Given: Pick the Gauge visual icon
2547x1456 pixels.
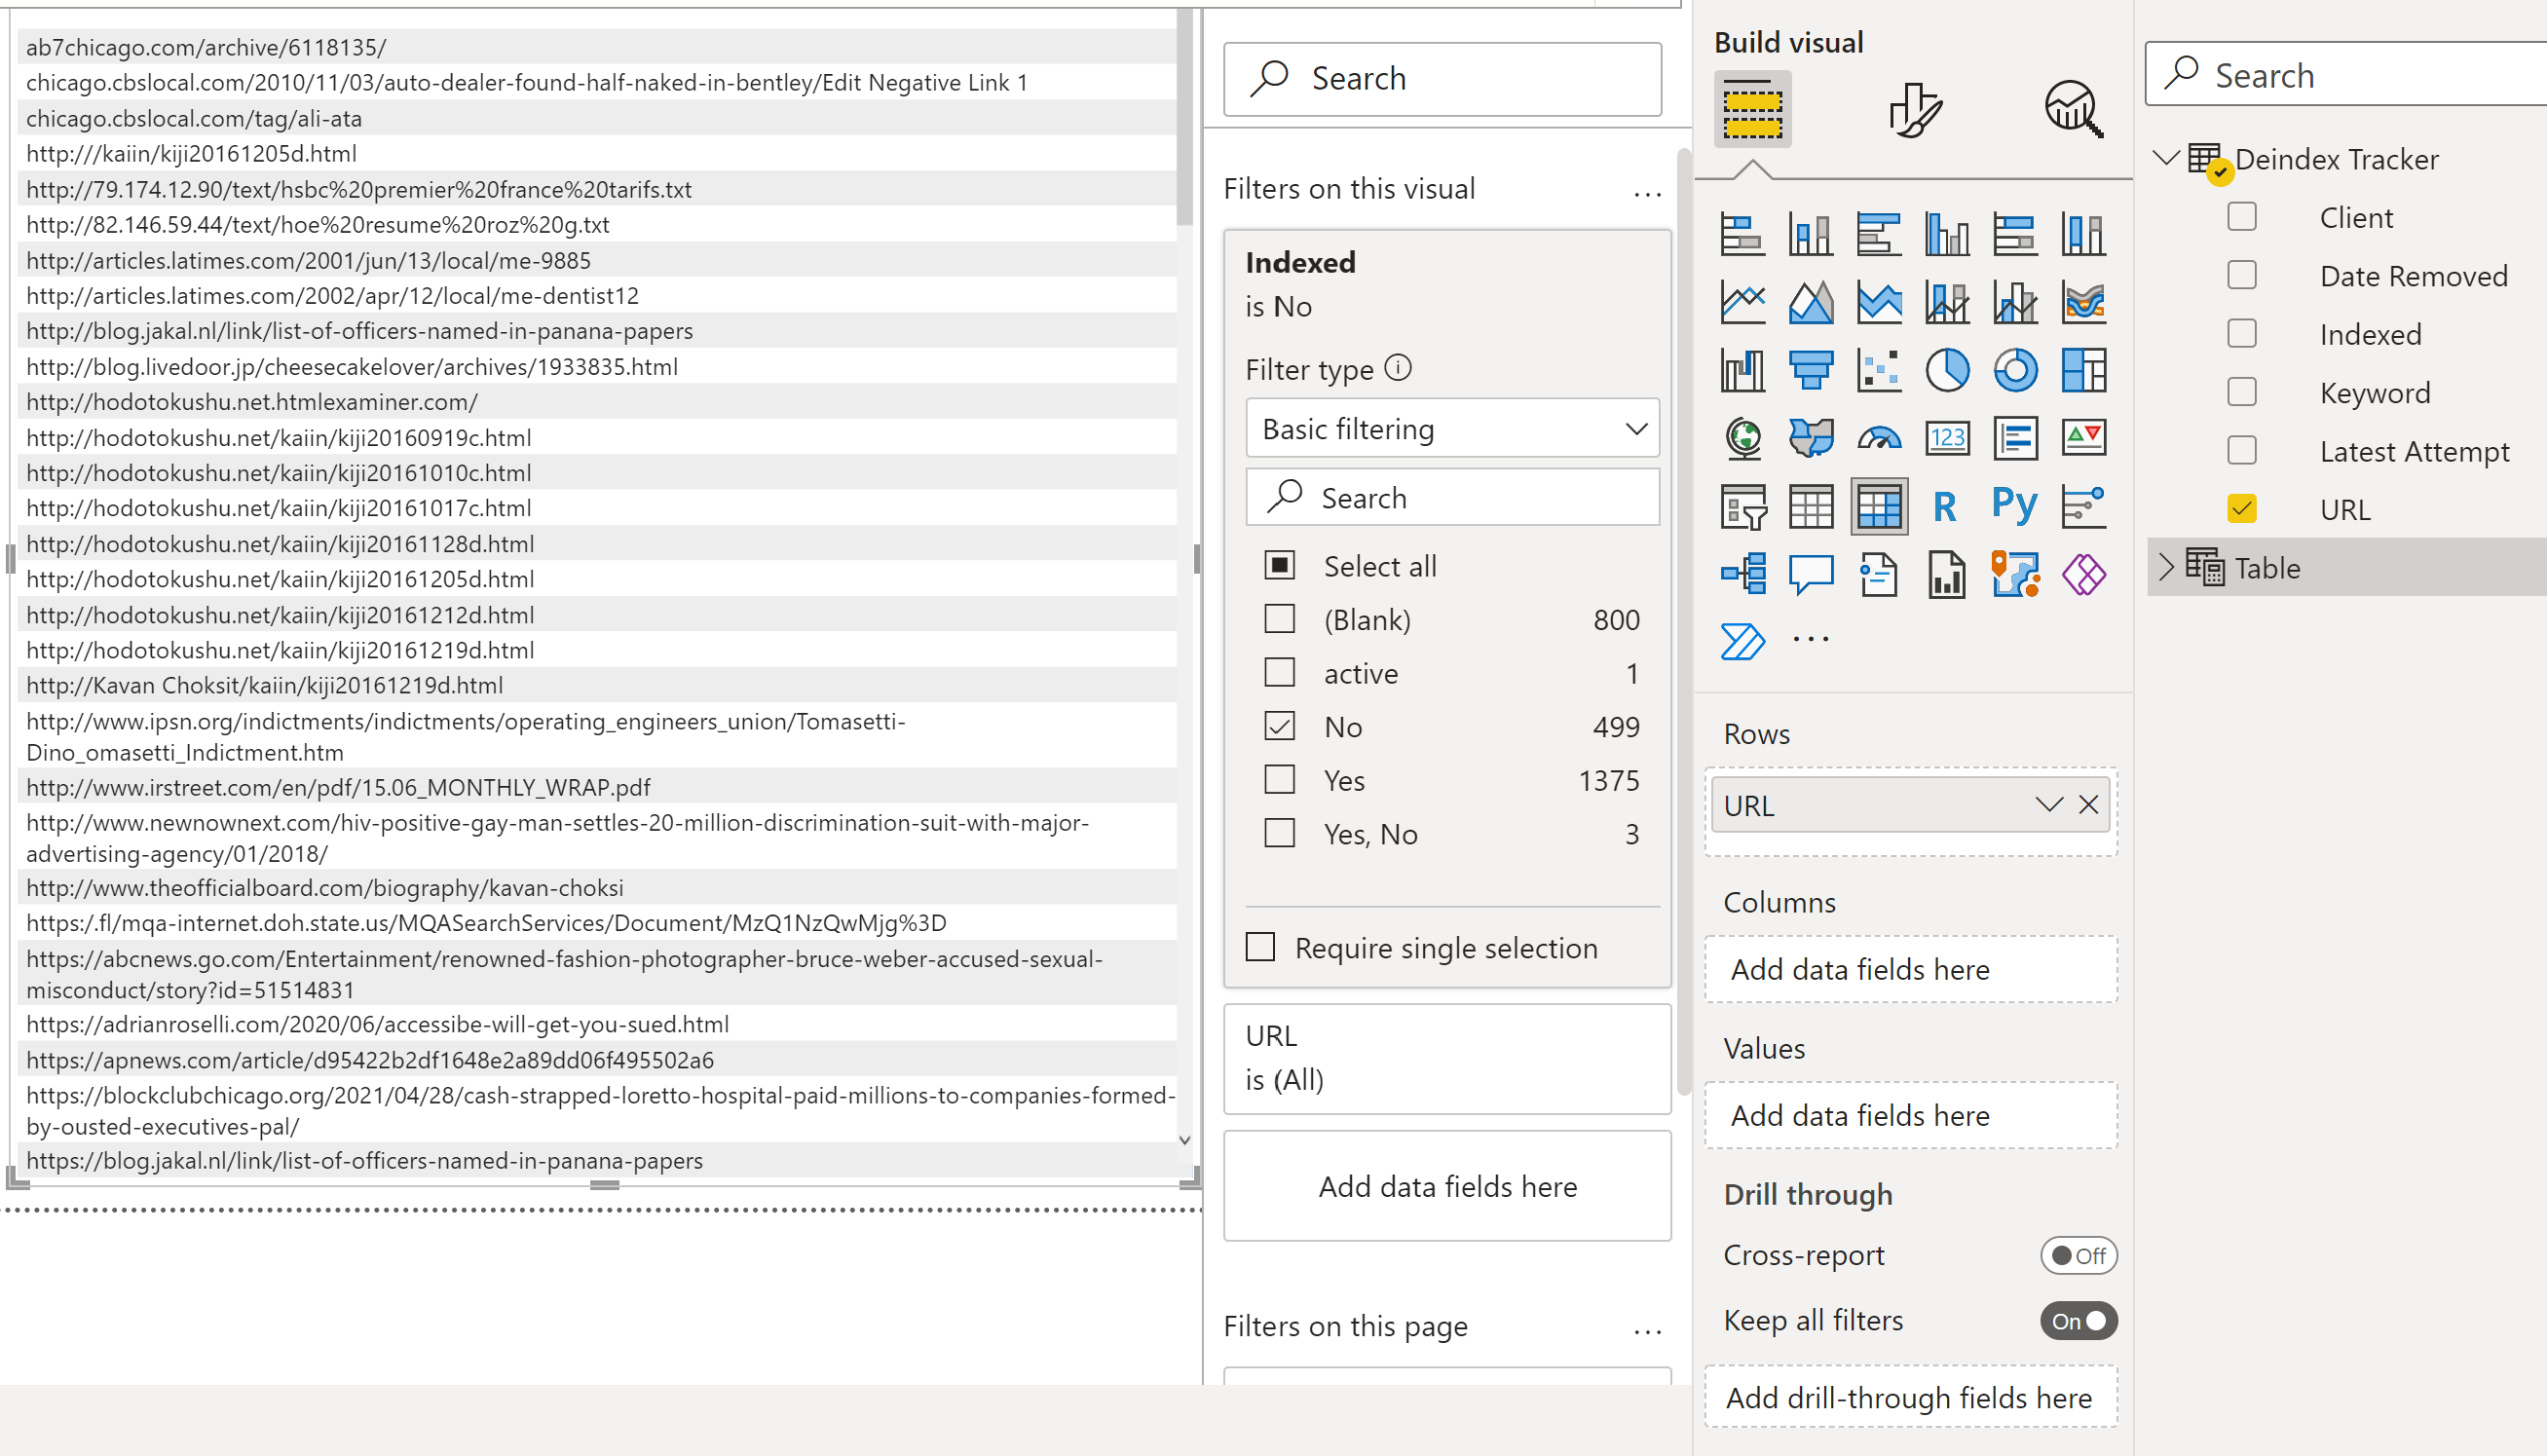Looking at the screenshot, I should [x=1879, y=438].
